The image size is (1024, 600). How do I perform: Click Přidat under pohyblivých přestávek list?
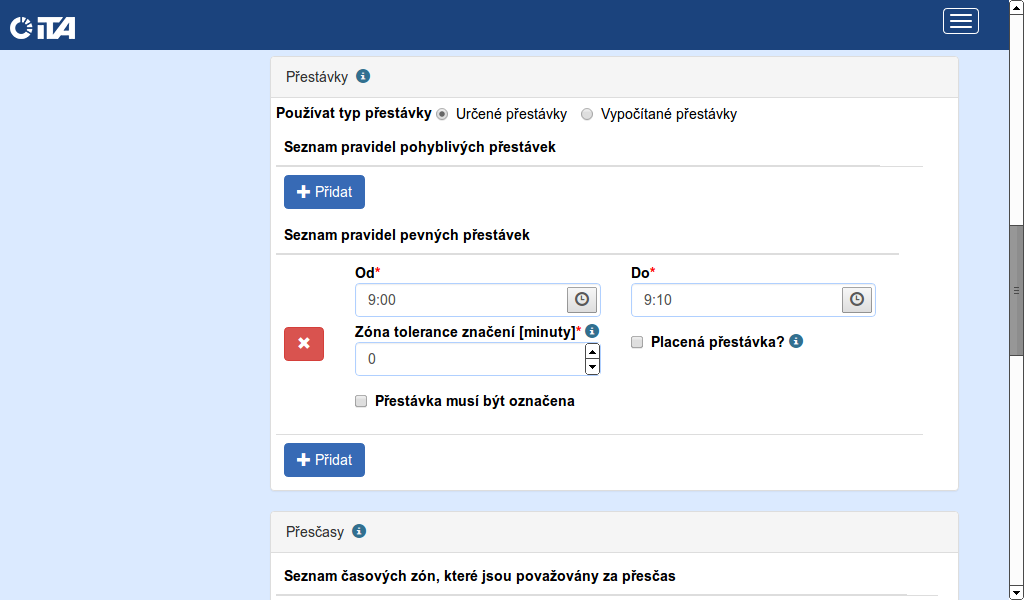324,192
